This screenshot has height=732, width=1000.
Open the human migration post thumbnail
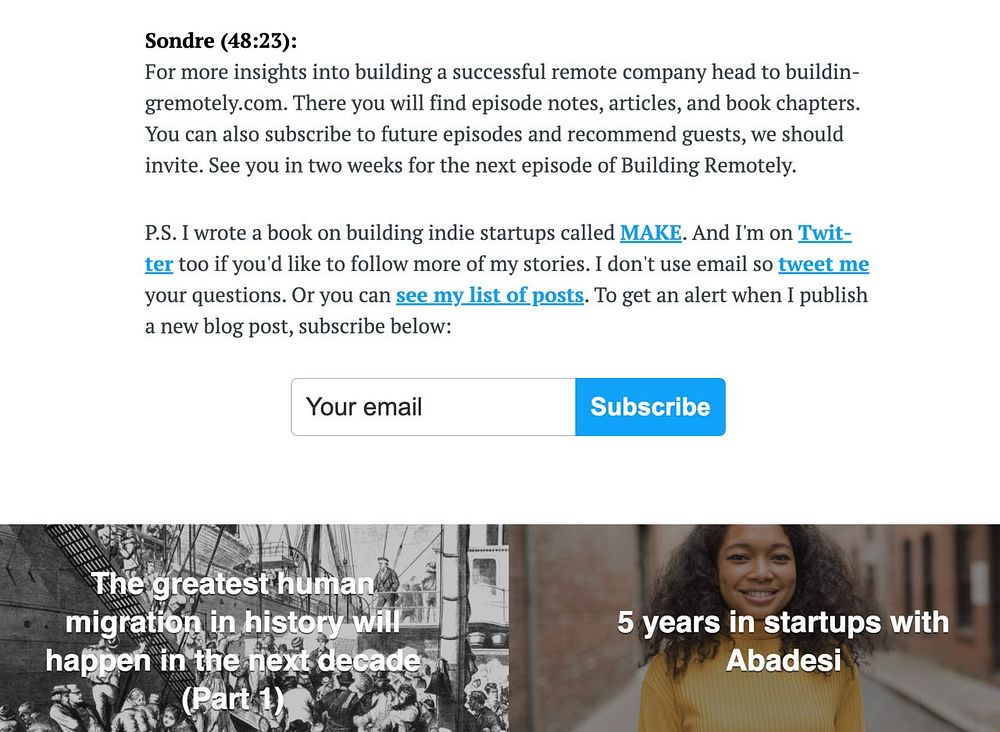[254, 628]
